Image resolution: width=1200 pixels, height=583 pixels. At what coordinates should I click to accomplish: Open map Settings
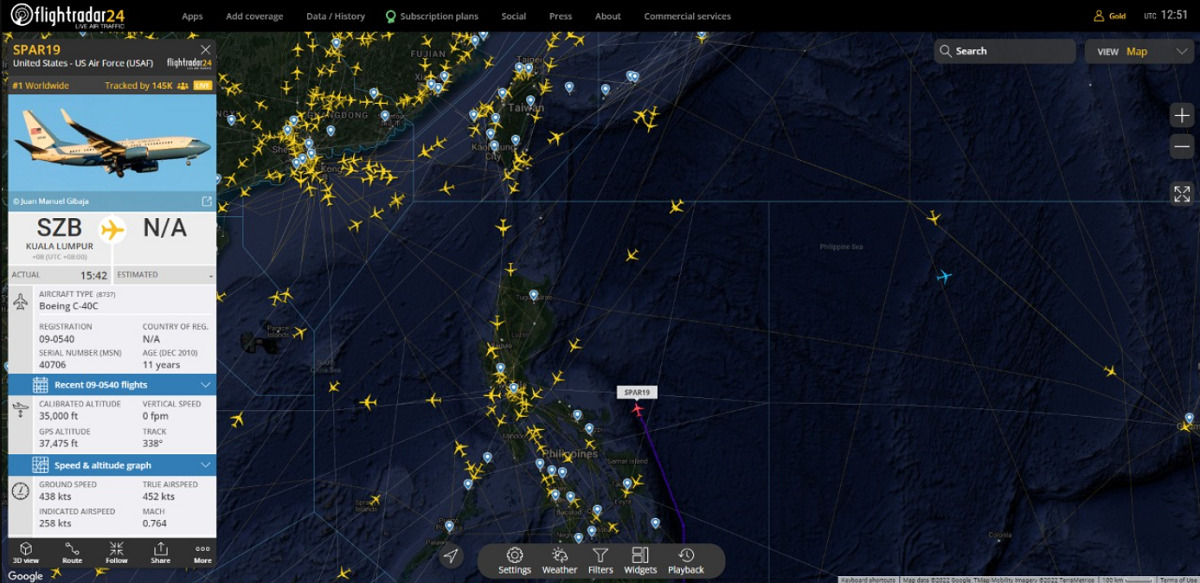click(515, 561)
